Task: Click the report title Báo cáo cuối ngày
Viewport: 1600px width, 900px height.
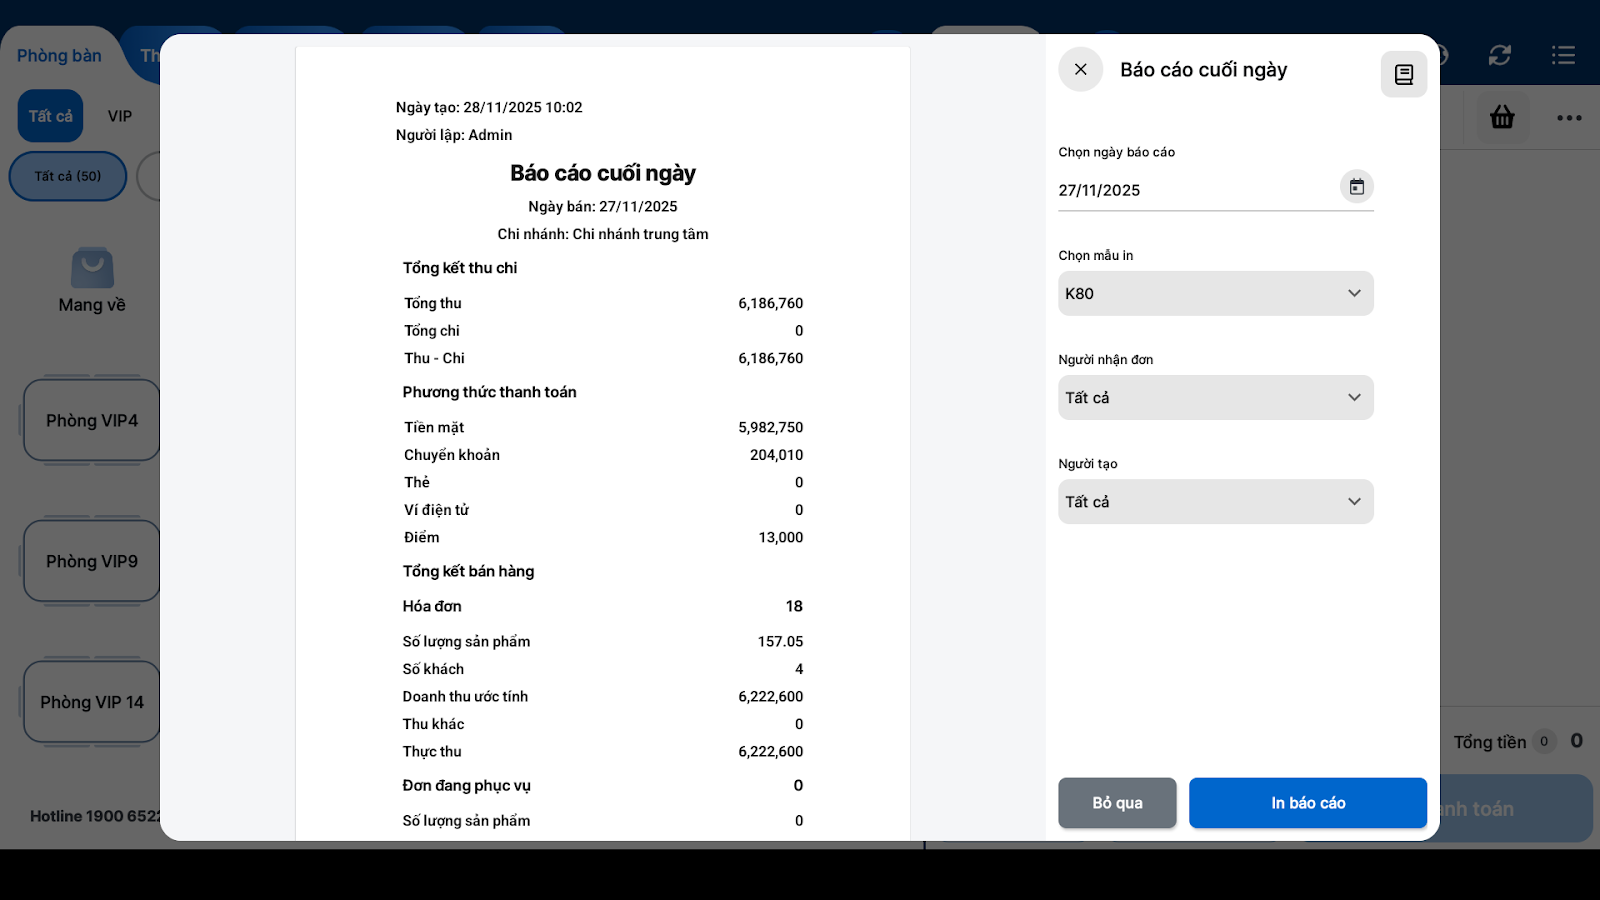Action: [603, 173]
